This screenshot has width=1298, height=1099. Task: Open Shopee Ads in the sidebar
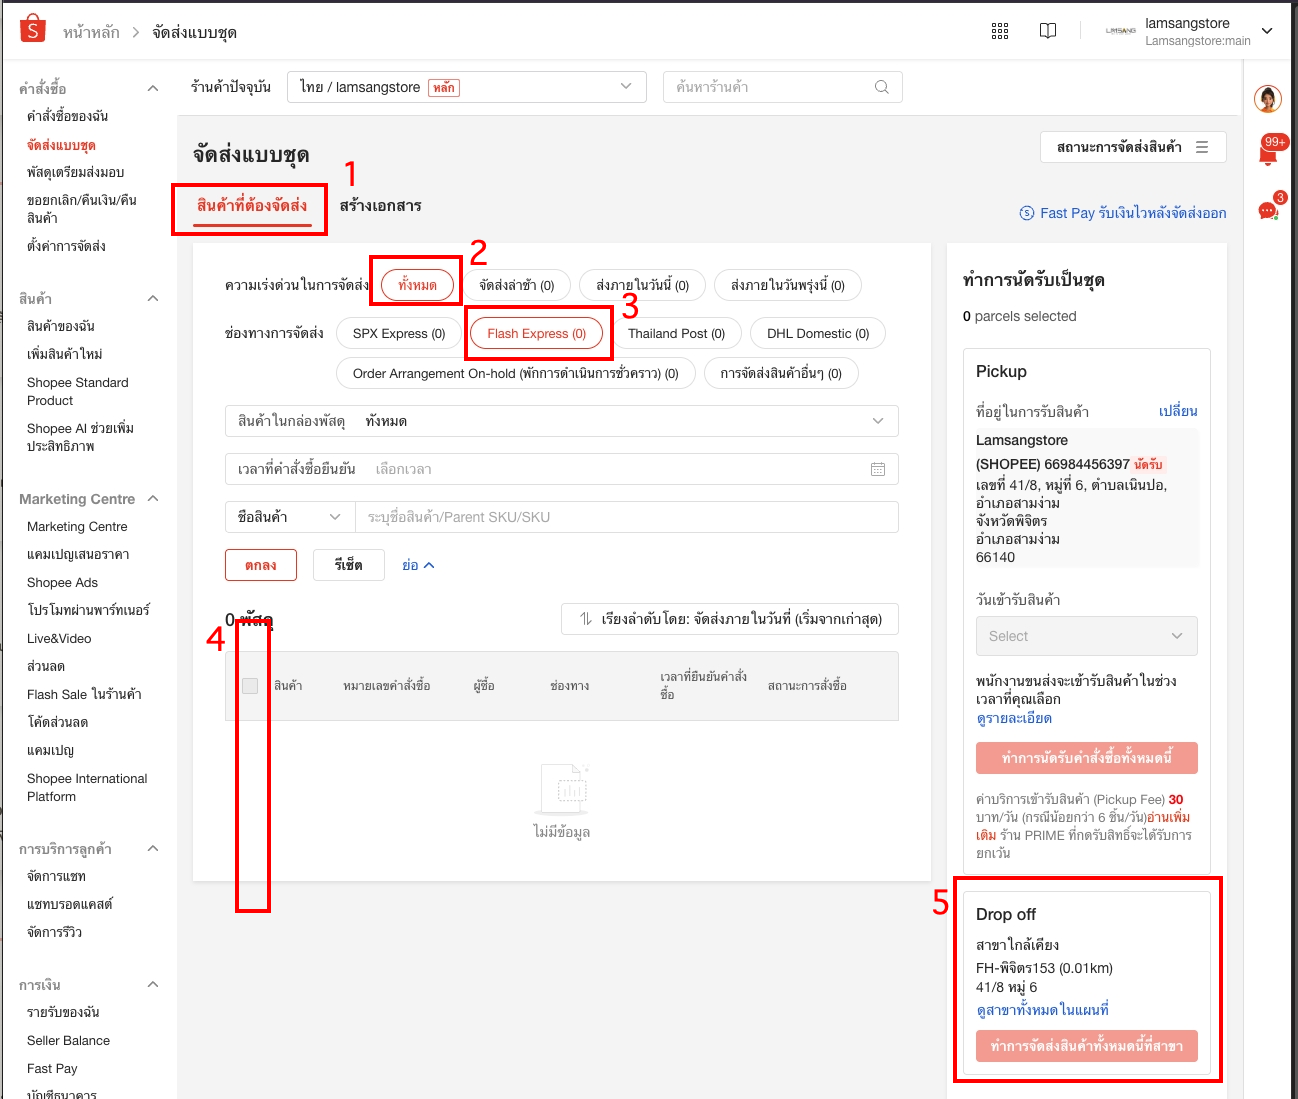pyautogui.click(x=62, y=582)
